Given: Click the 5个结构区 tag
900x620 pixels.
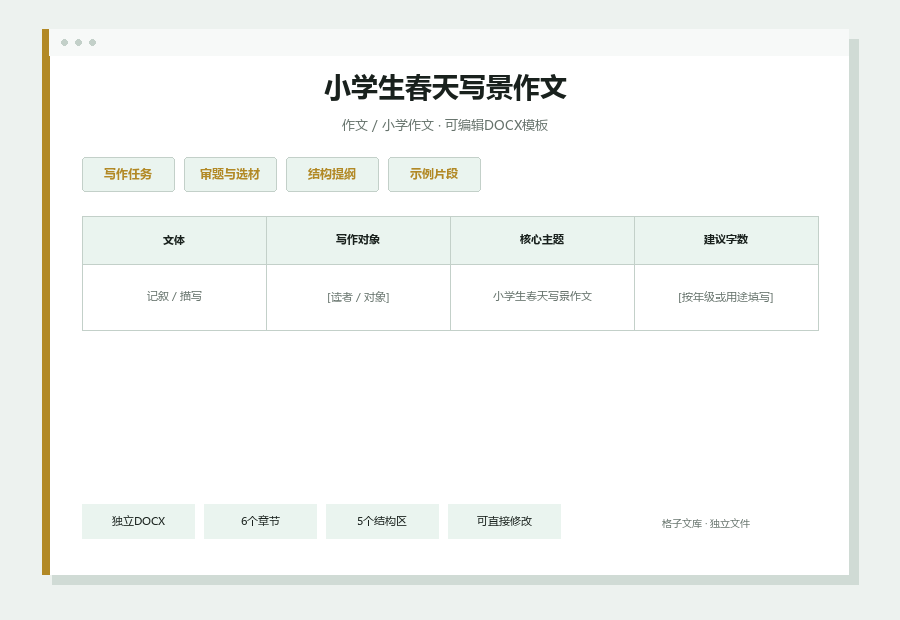Looking at the screenshot, I should [x=382, y=521].
